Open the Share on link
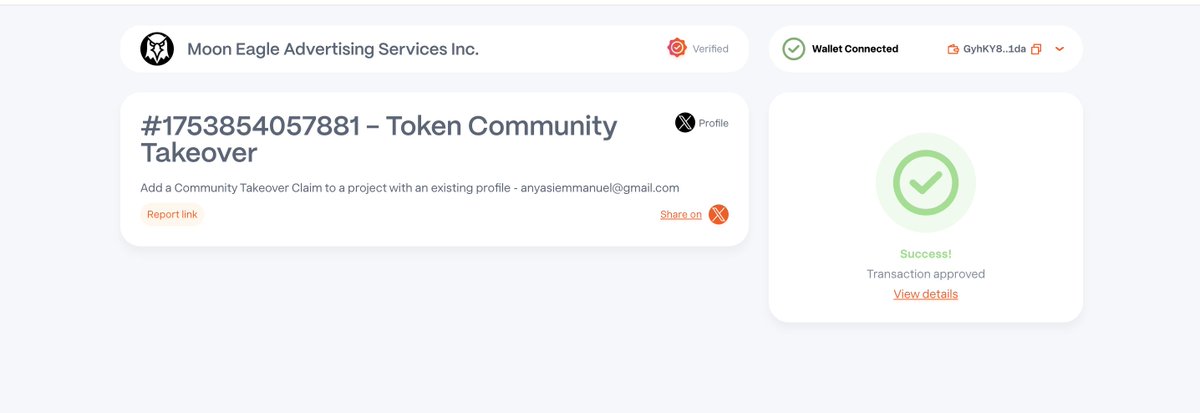 681,214
